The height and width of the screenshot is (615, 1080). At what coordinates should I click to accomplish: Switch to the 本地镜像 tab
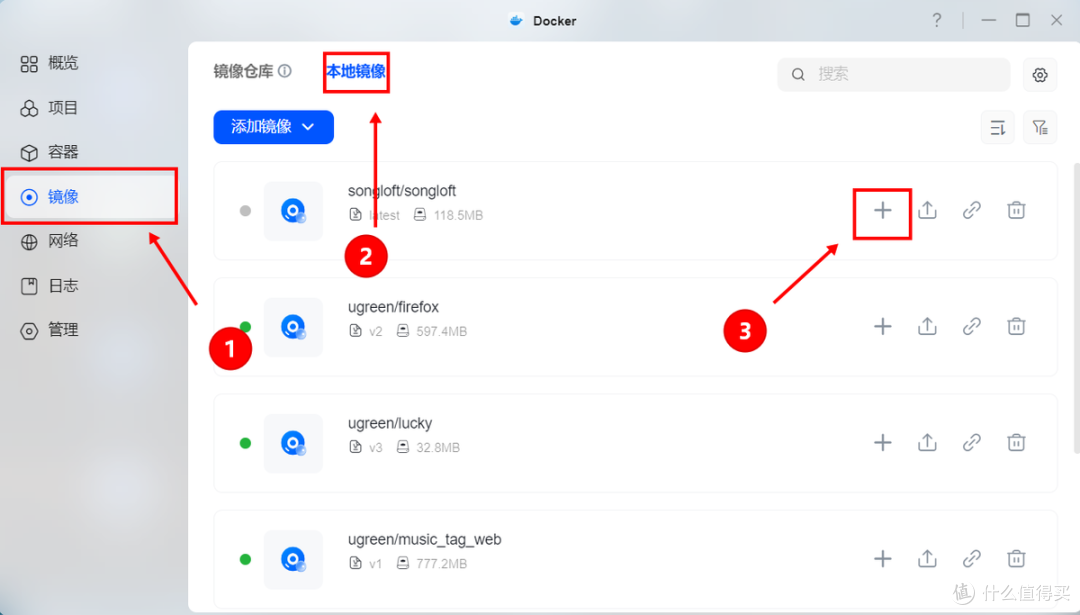click(355, 71)
